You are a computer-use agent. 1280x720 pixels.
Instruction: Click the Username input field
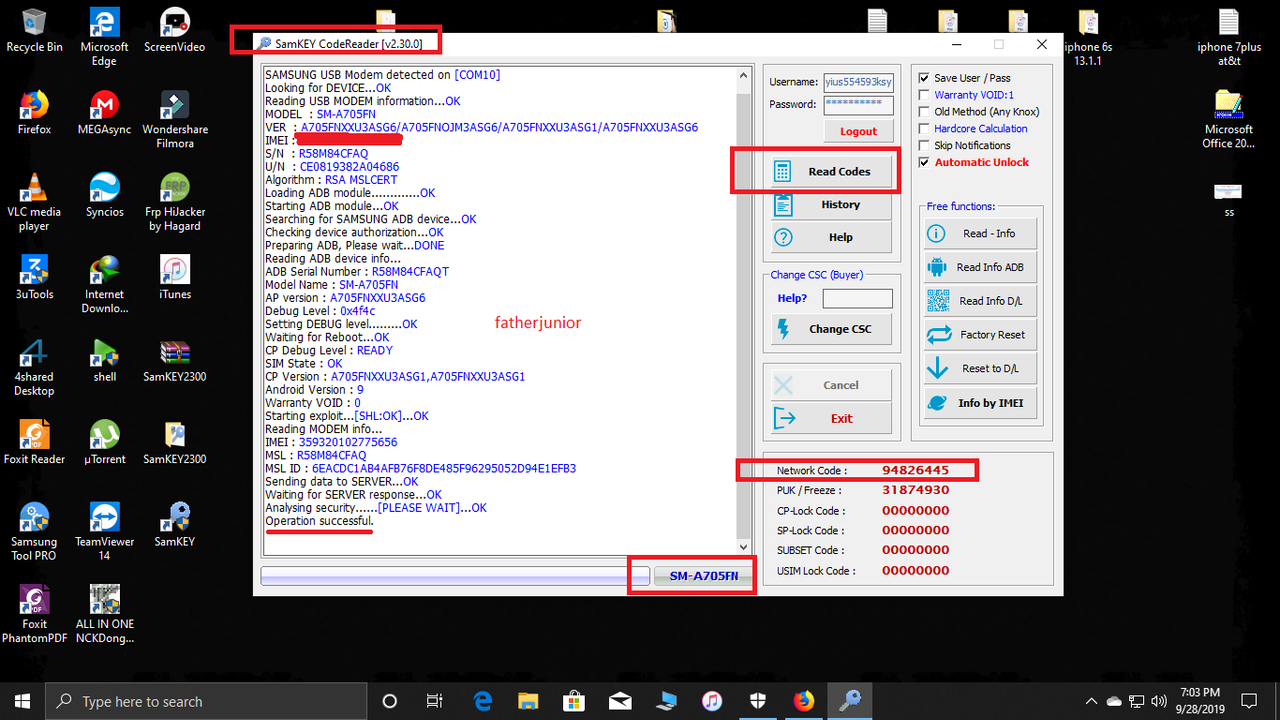(x=858, y=82)
